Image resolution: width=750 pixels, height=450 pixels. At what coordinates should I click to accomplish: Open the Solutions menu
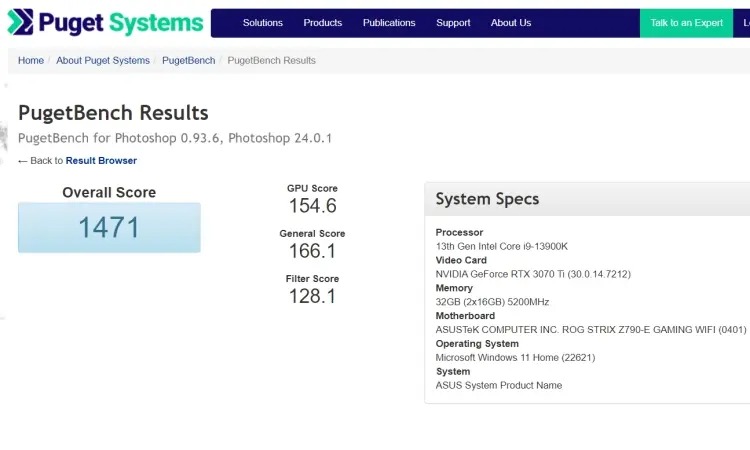(263, 23)
